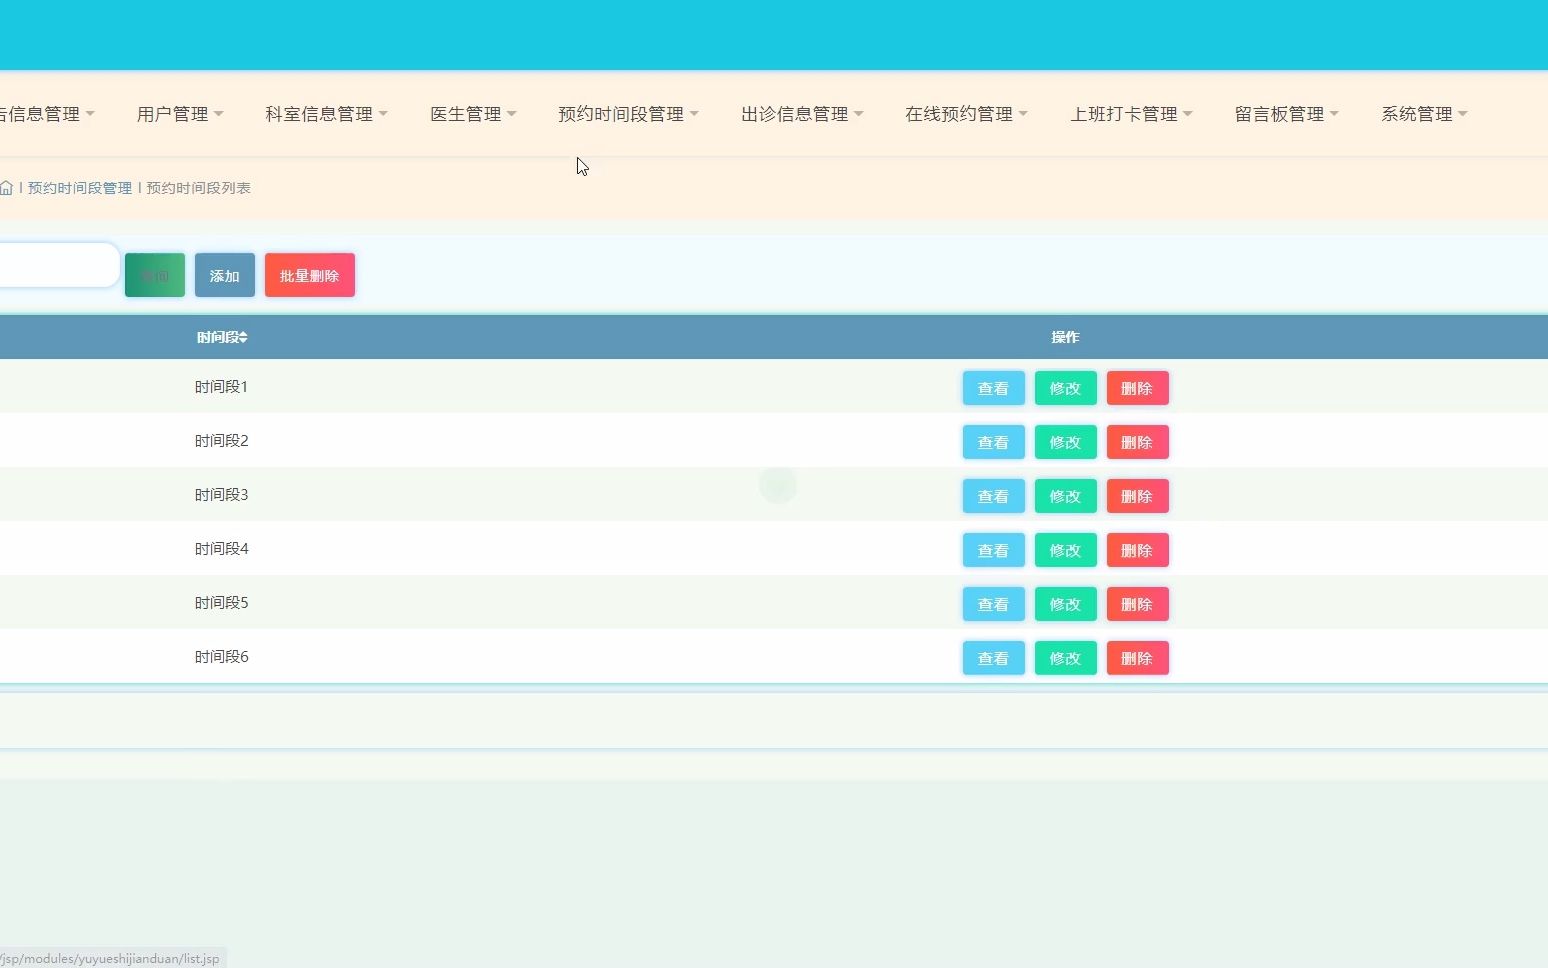Expand dropdown arrow next to 医生管理
1548x968 pixels.
coord(512,114)
